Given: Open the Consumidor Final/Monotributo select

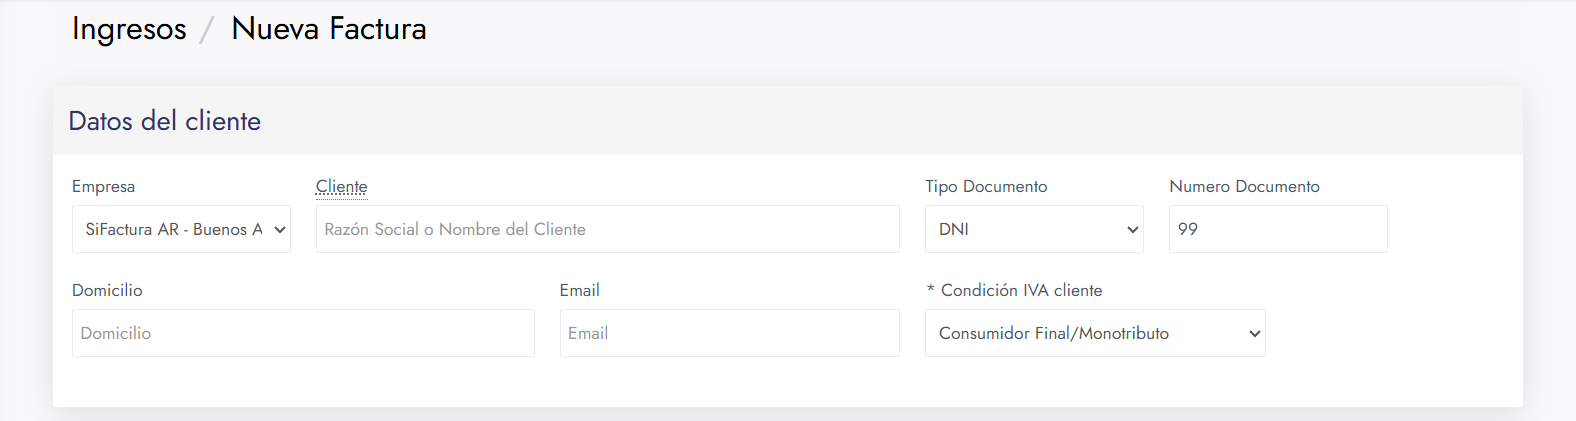Looking at the screenshot, I should (x=1095, y=333).
